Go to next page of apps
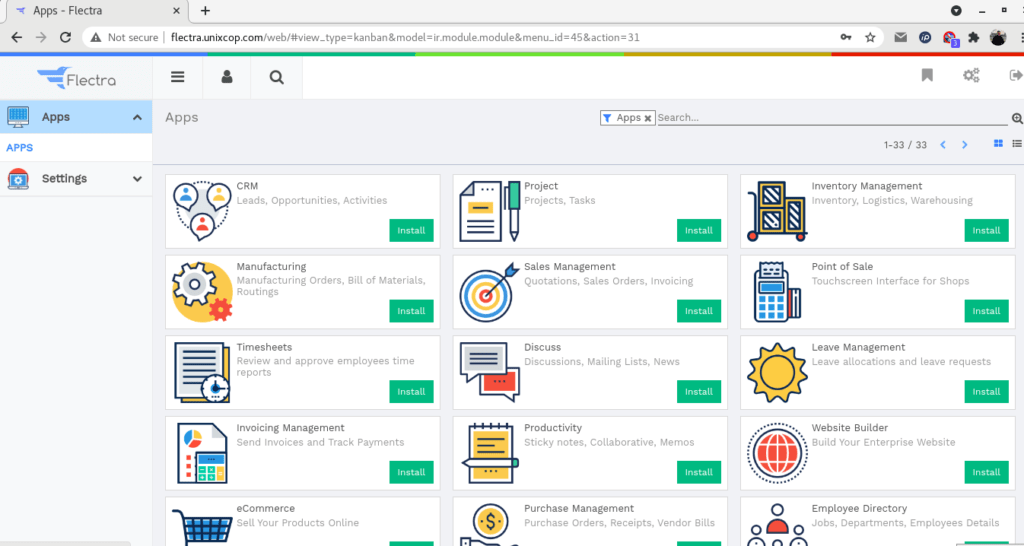Screen dimensions: 1024x546 tap(965, 145)
